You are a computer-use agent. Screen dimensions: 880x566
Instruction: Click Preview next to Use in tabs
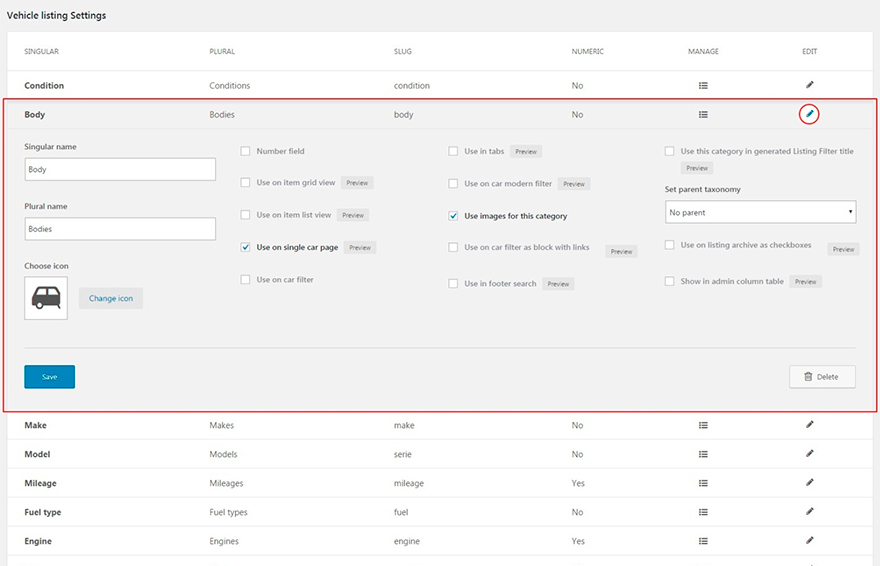click(526, 152)
